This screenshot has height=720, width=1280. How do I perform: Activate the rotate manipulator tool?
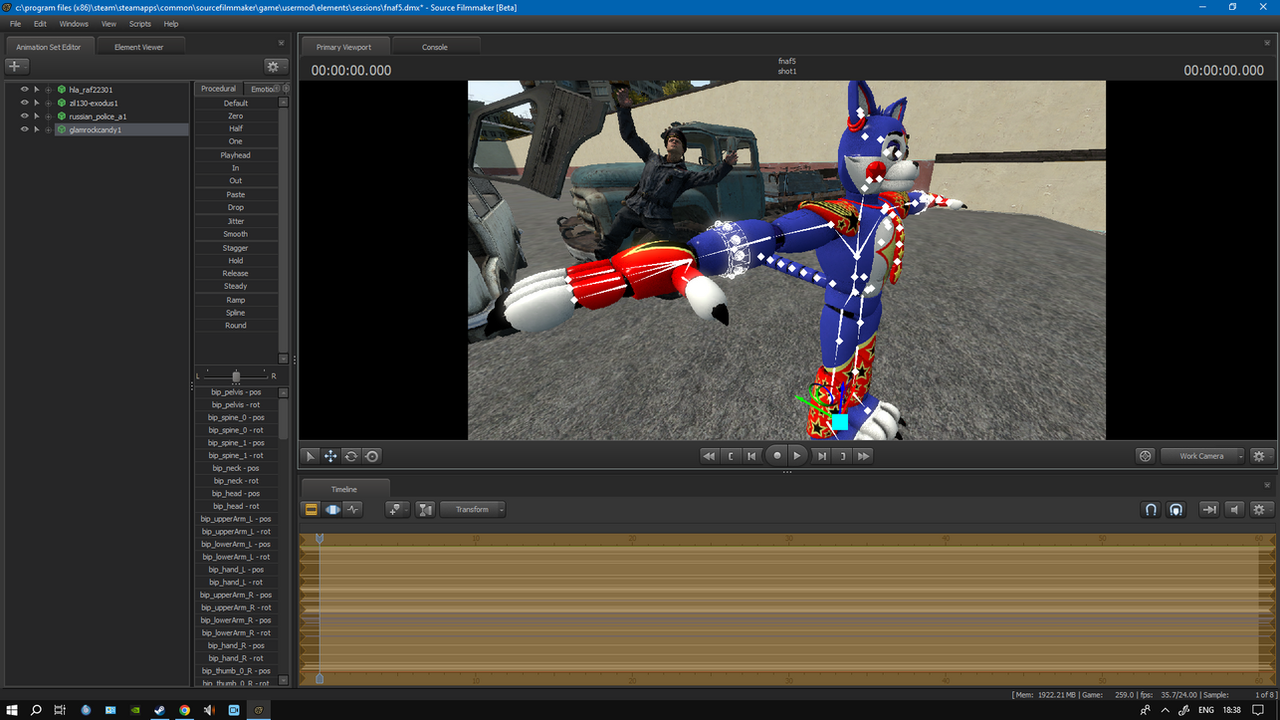click(351, 456)
